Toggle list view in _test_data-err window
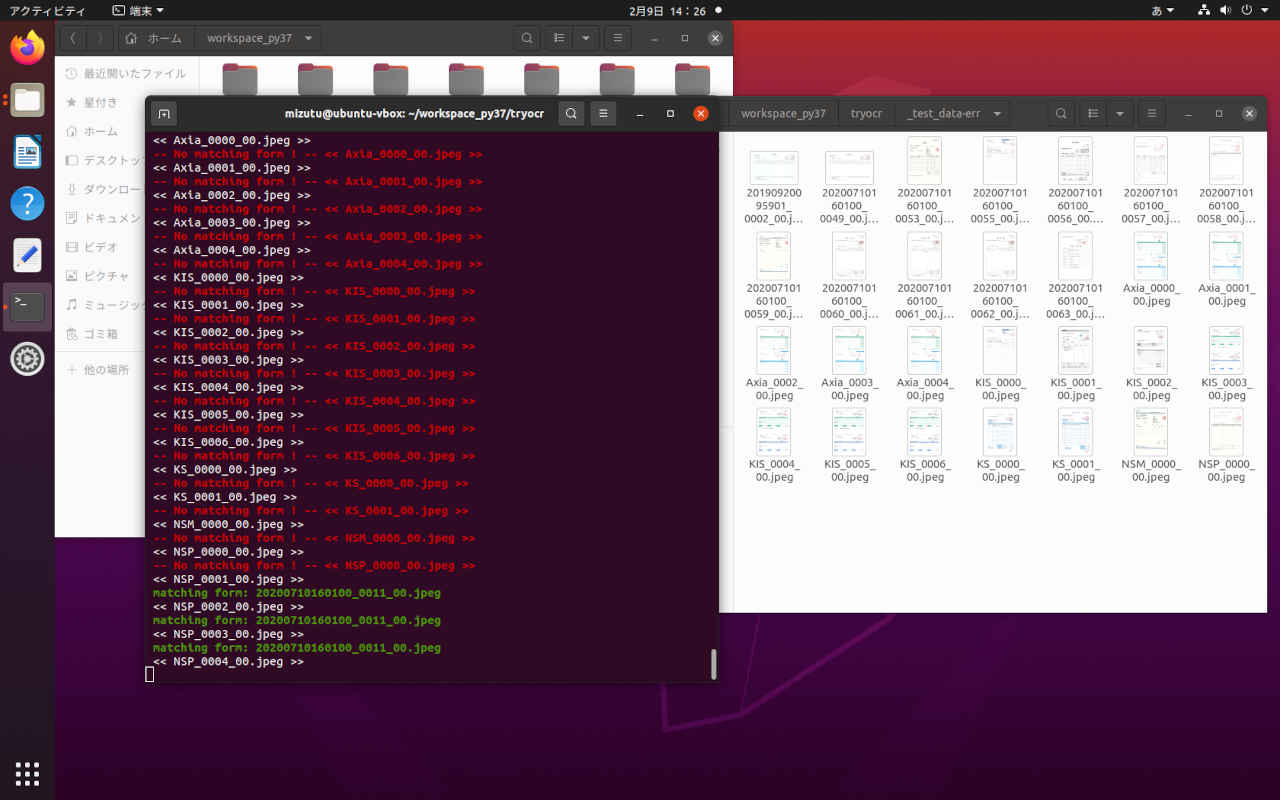Screen dimensions: 1280x800 (1094, 114)
